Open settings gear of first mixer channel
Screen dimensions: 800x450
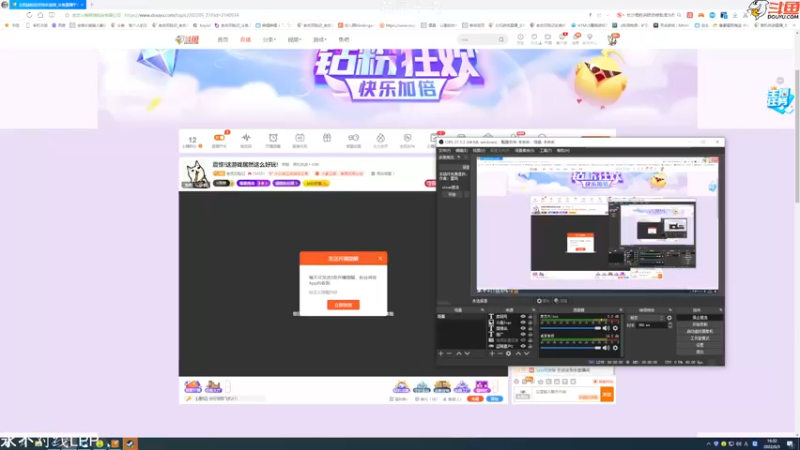click(x=615, y=328)
